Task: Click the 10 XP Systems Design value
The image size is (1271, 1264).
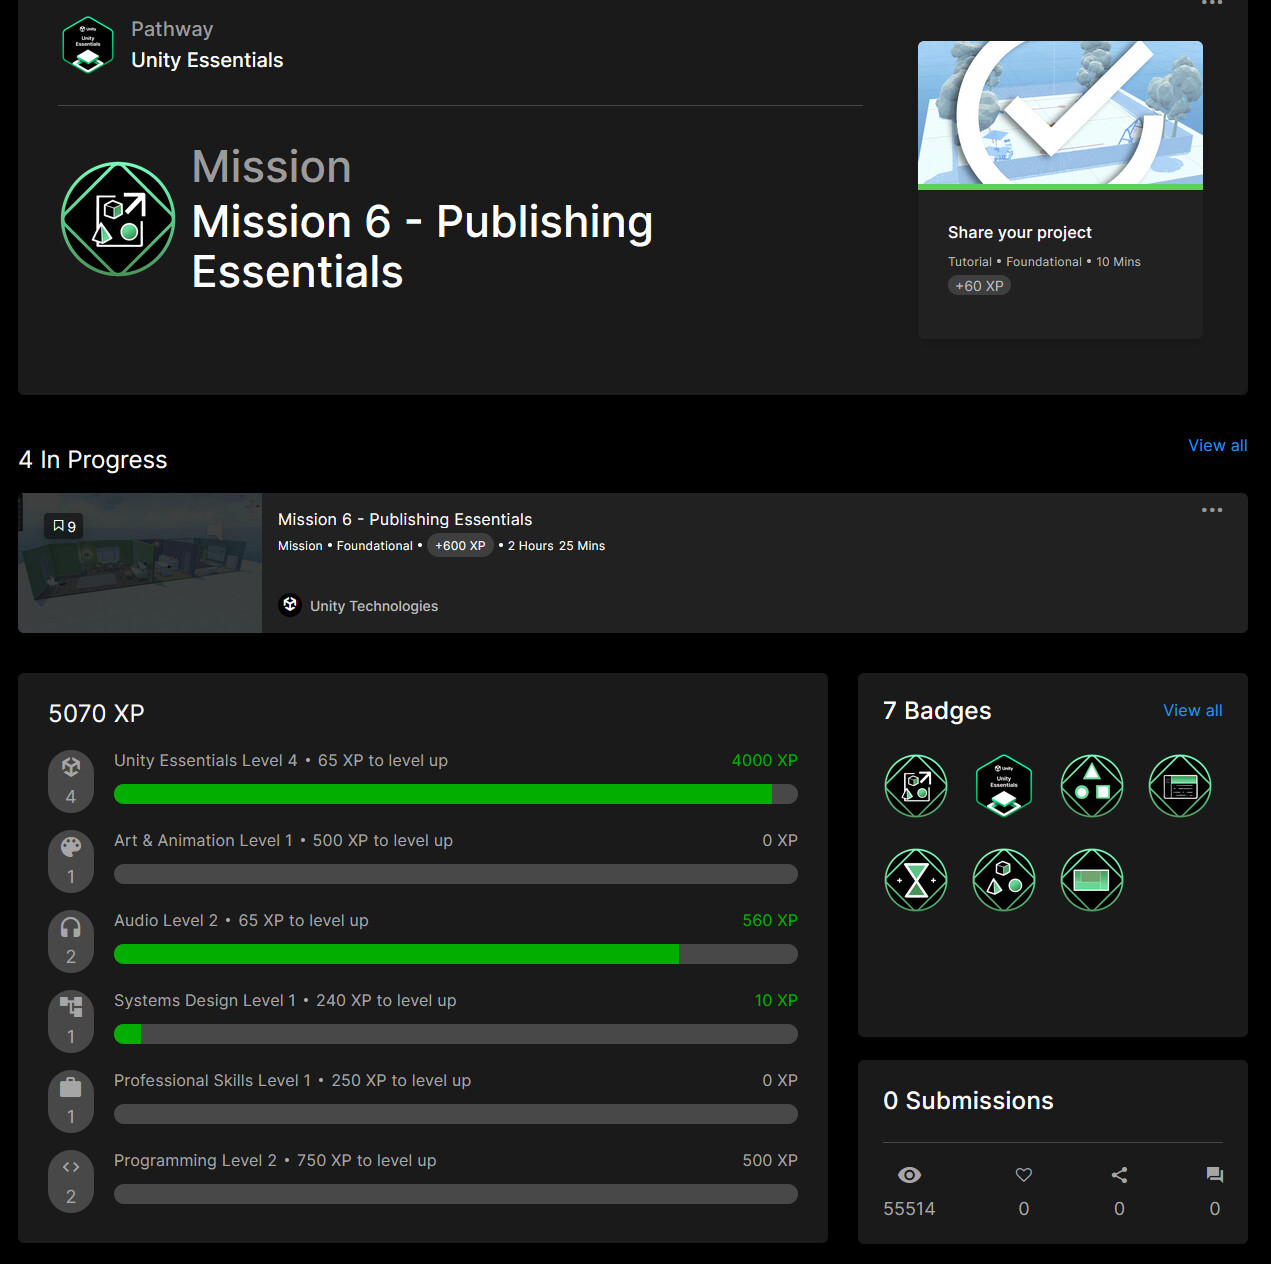Action: coord(776,1000)
